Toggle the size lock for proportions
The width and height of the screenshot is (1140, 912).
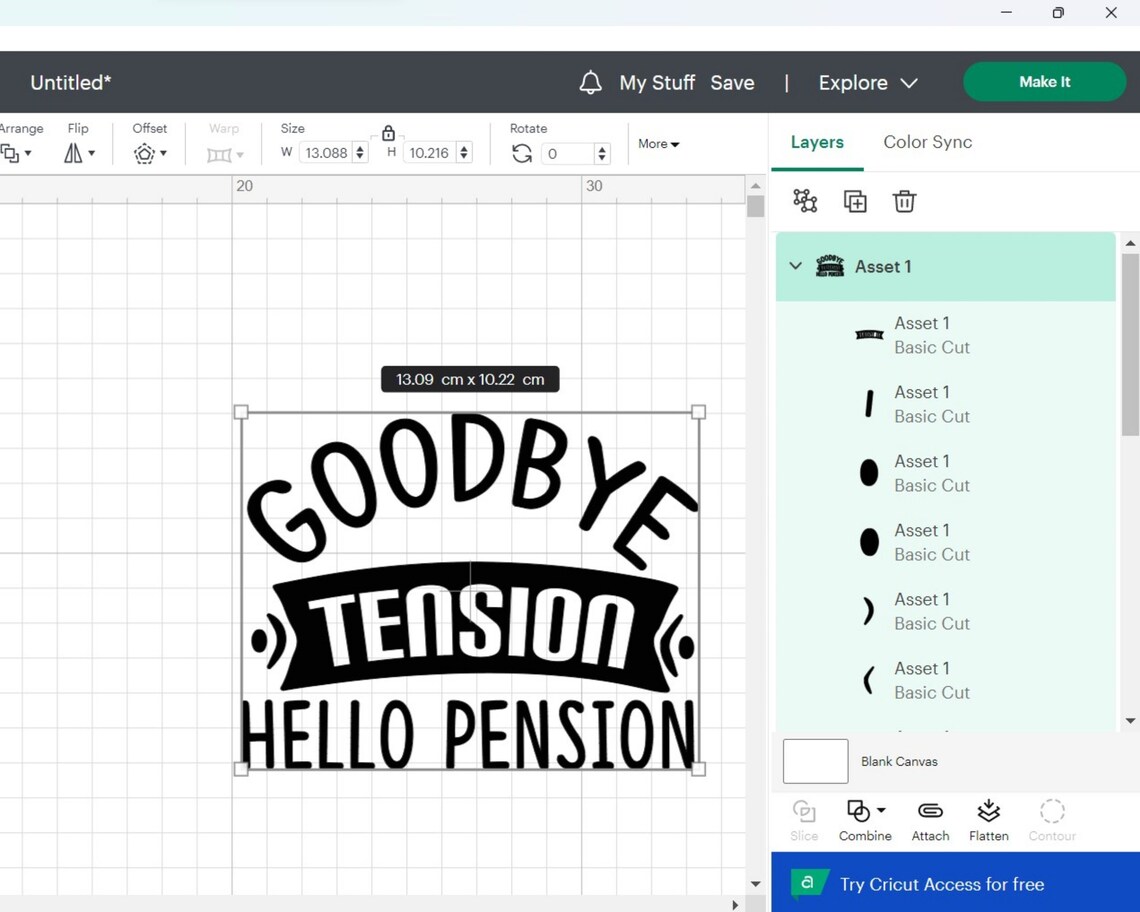[x=389, y=132]
